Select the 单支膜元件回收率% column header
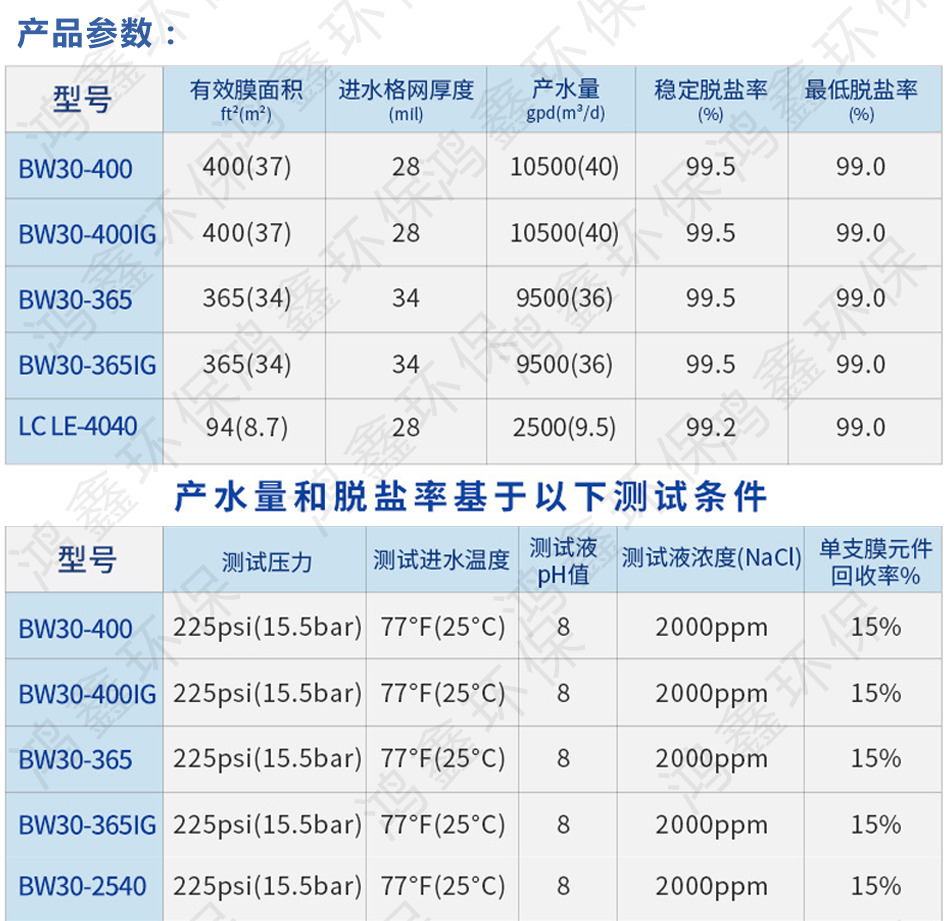Viewport: 950px width, 921px height. tap(875, 561)
